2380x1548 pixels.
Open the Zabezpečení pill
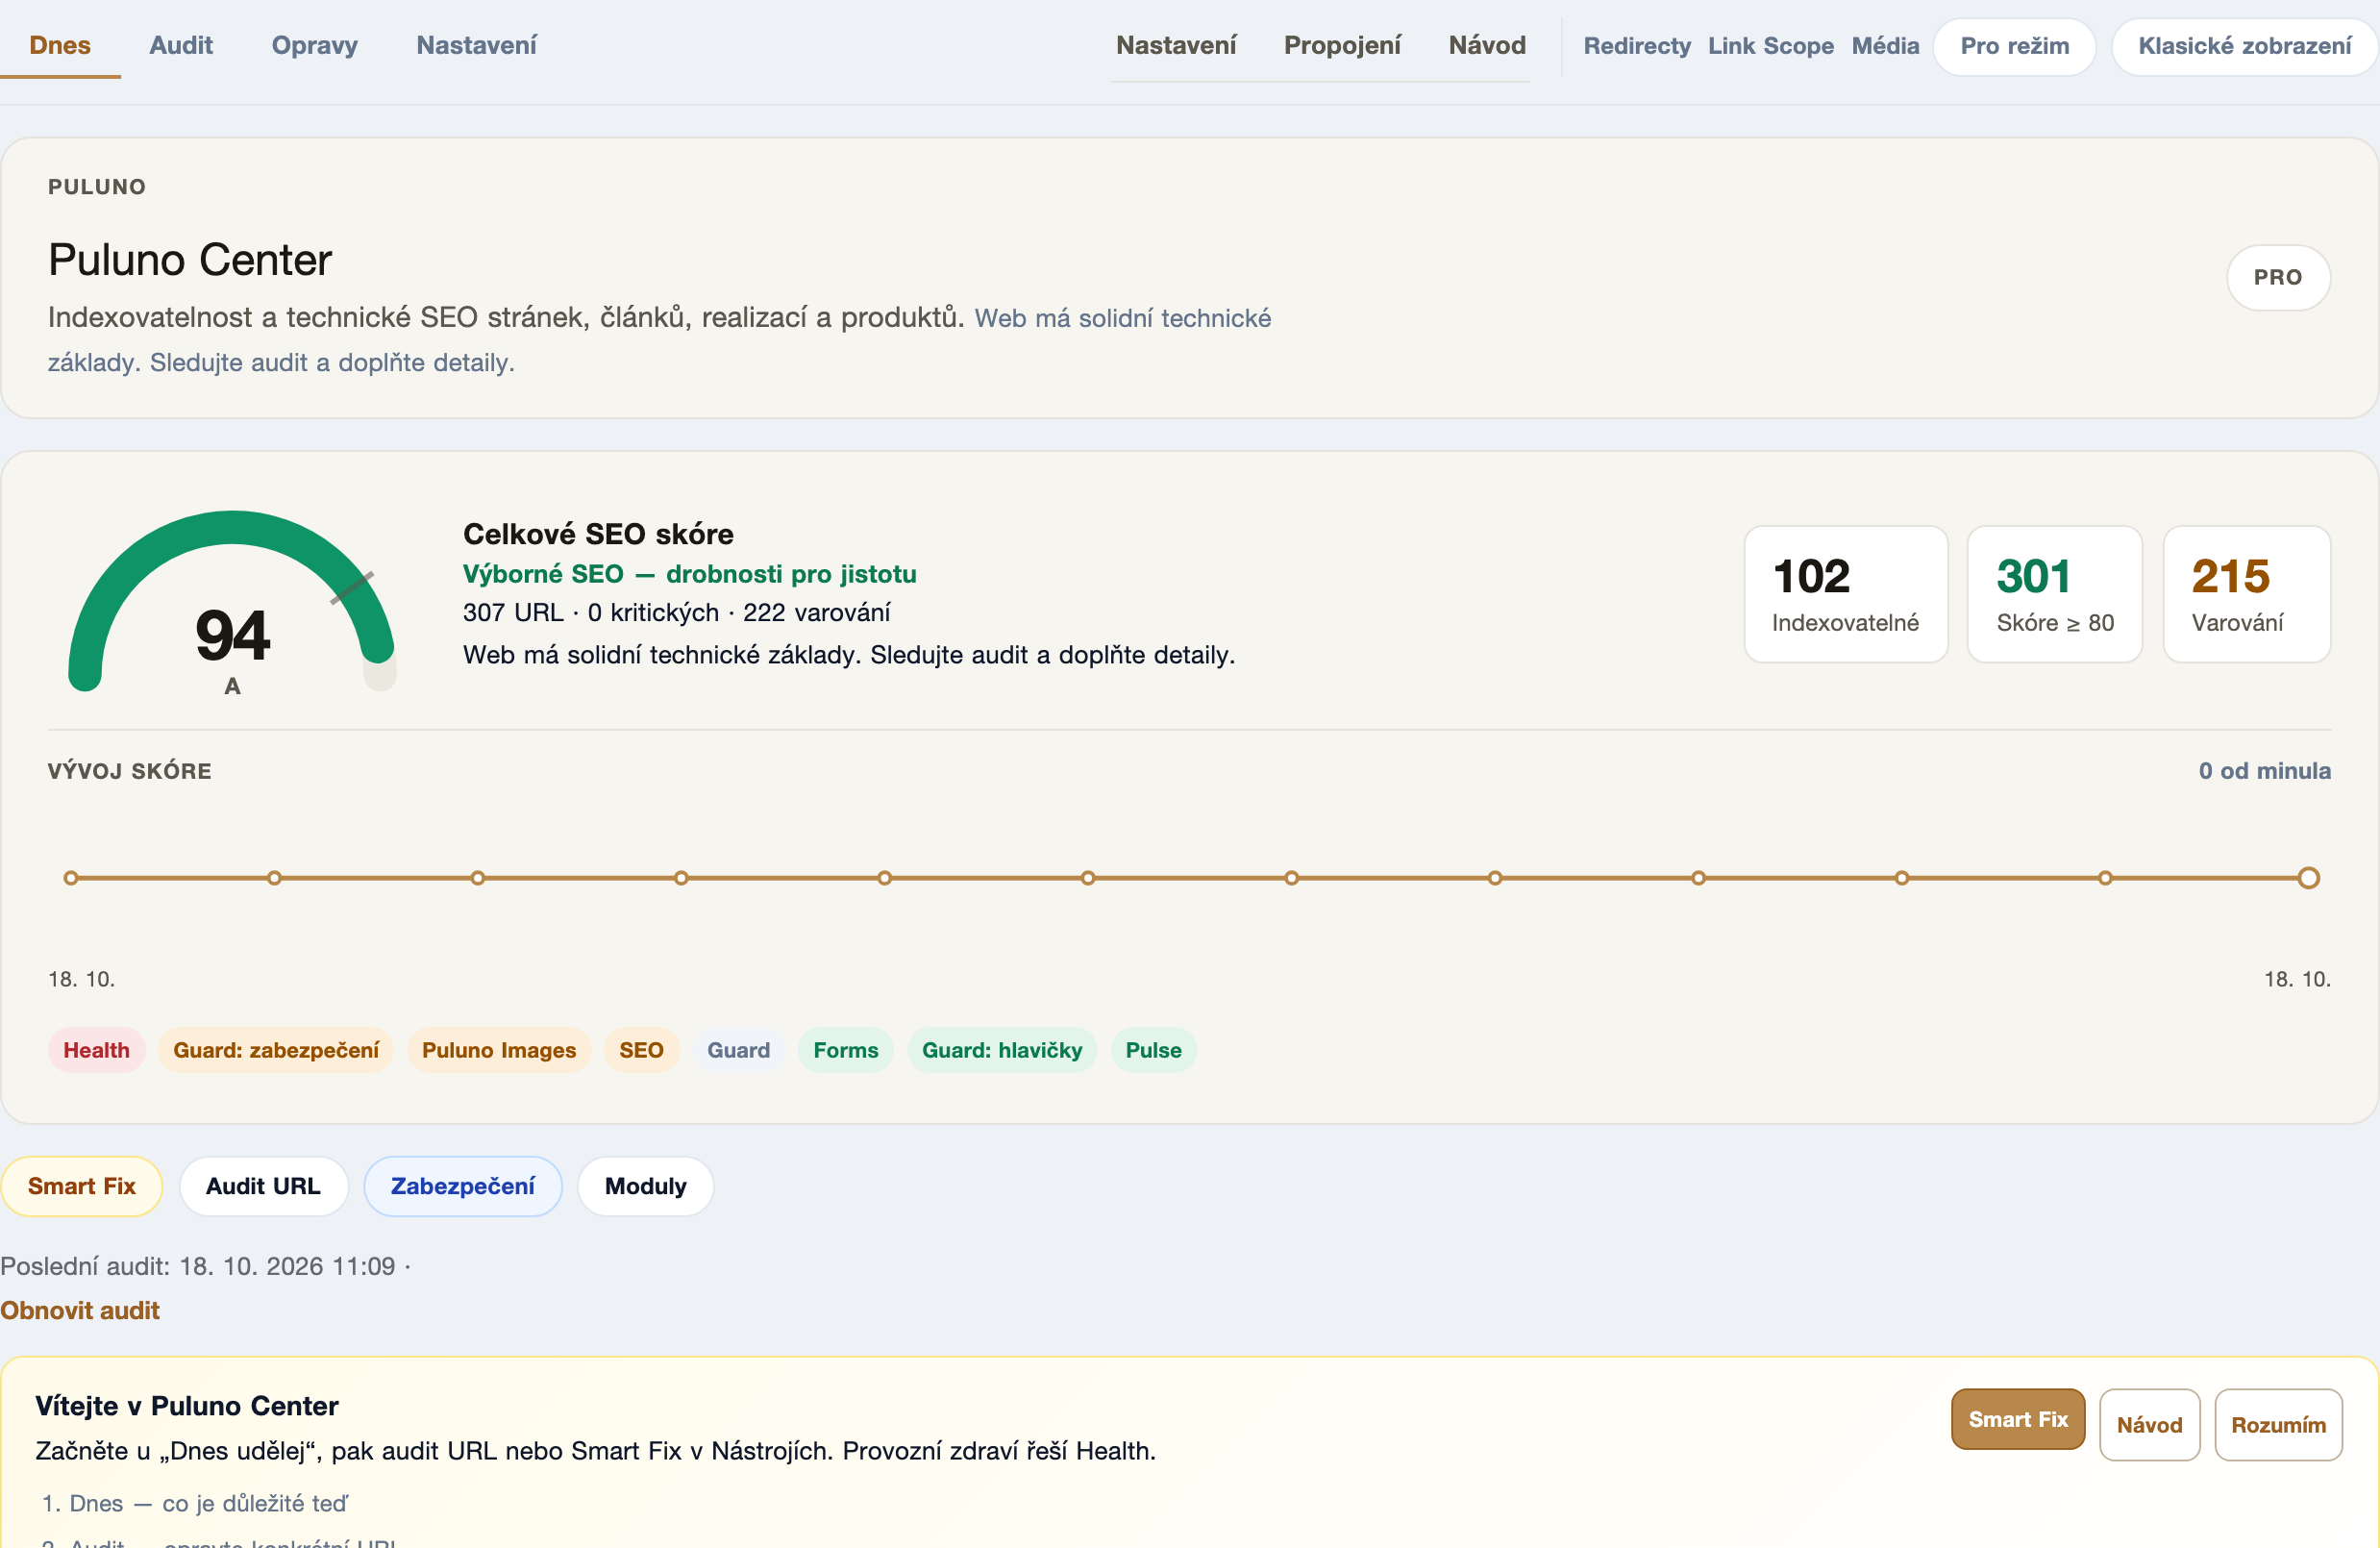[x=463, y=1186]
